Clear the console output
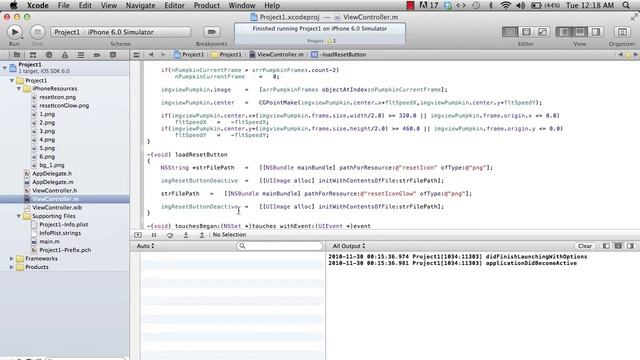Image resolution: width=640 pixels, height=360 pixels. click(584, 246)
